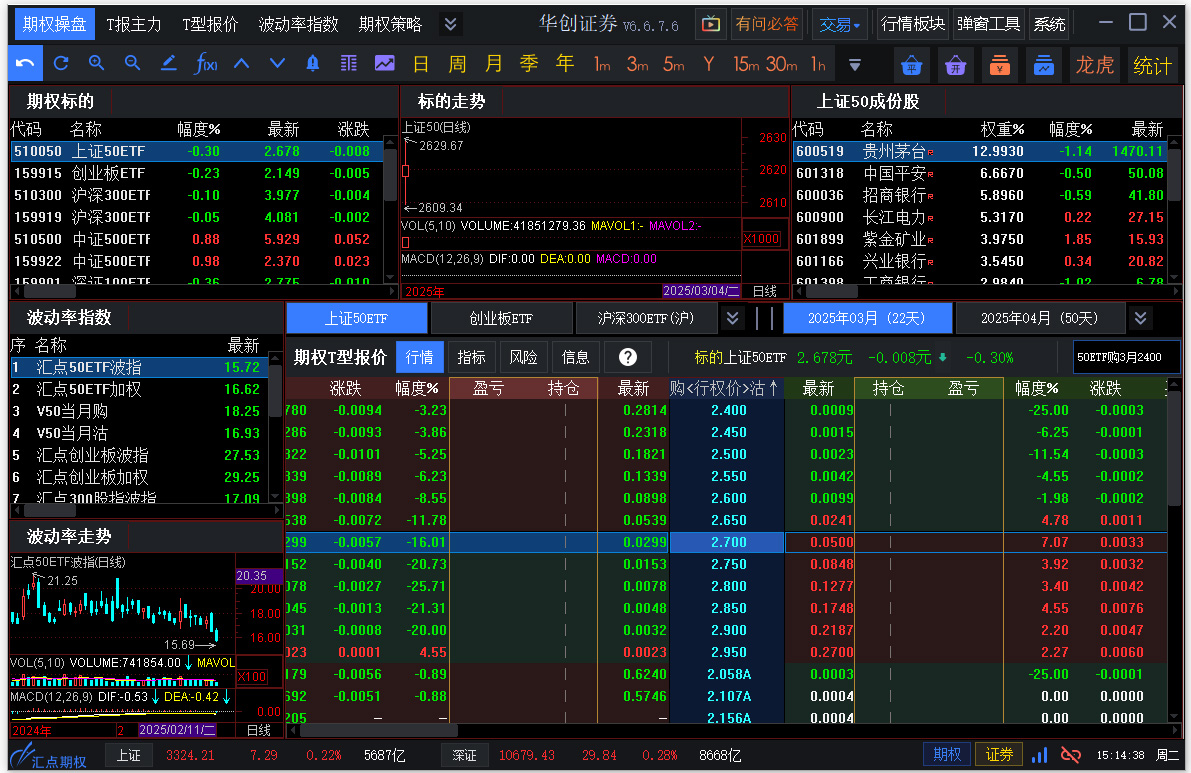Expand more expiry months chevron
The width and height of the screenshot is (1191, 773).
[x=1140, y=318]
